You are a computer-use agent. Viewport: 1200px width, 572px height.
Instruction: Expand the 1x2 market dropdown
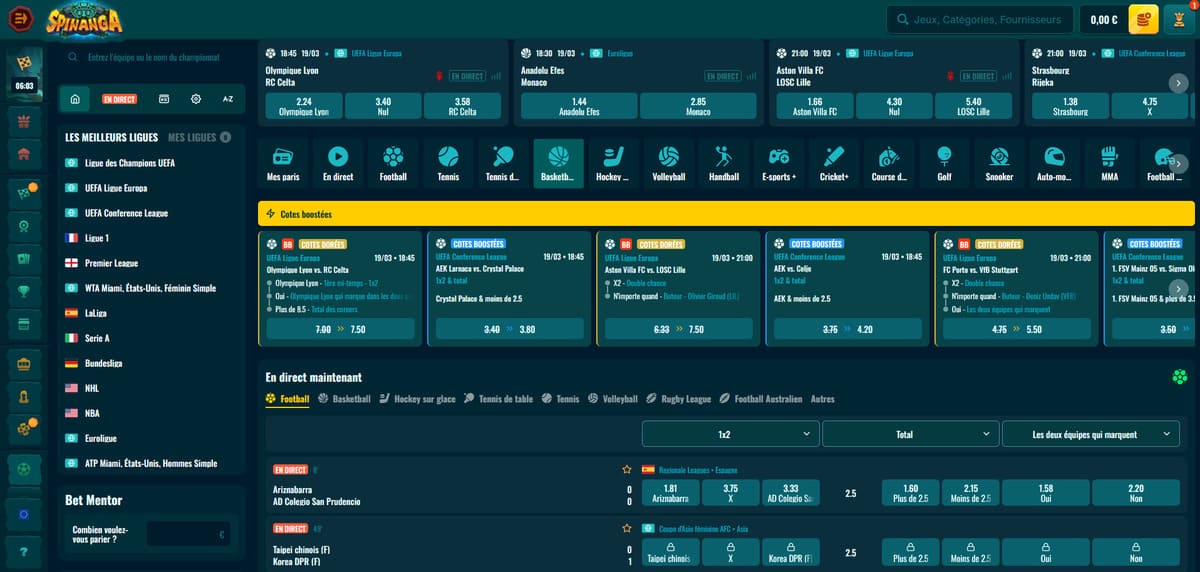pos(730,434)
